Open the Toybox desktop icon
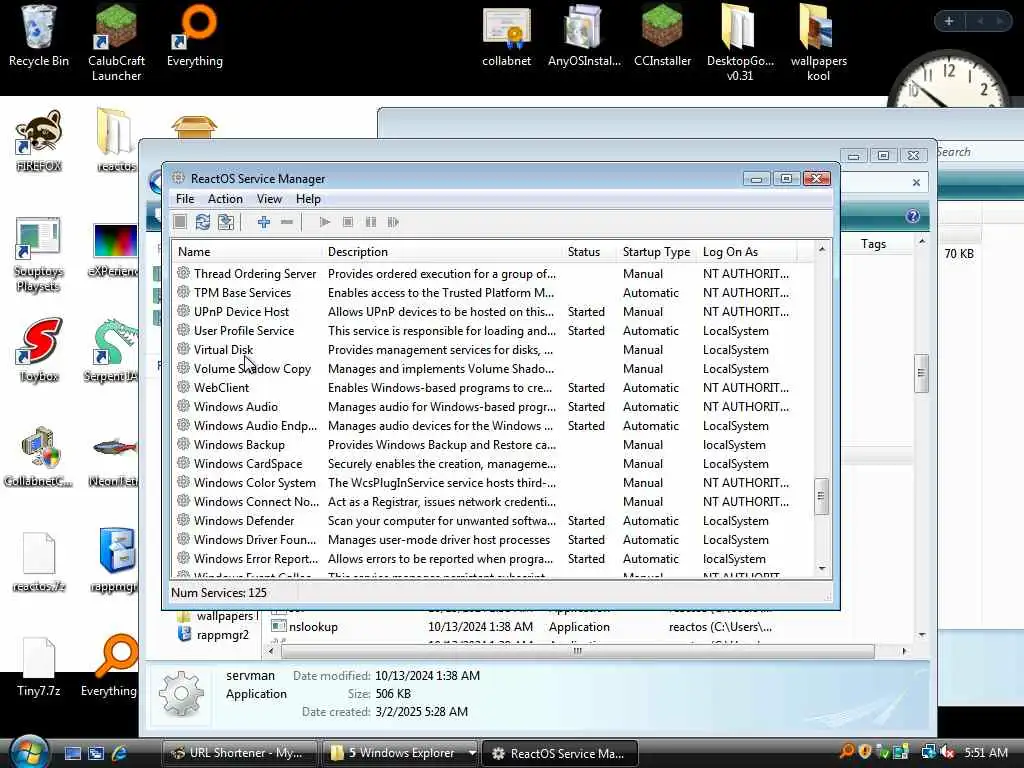The width and height of the screenshot is (1024, 768). coord(39,349)
